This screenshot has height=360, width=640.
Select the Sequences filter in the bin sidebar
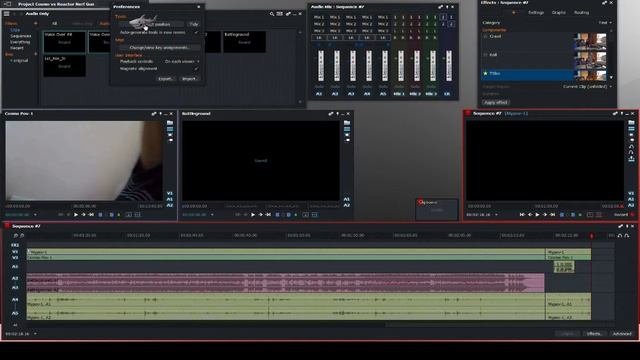tap(21, 36)
